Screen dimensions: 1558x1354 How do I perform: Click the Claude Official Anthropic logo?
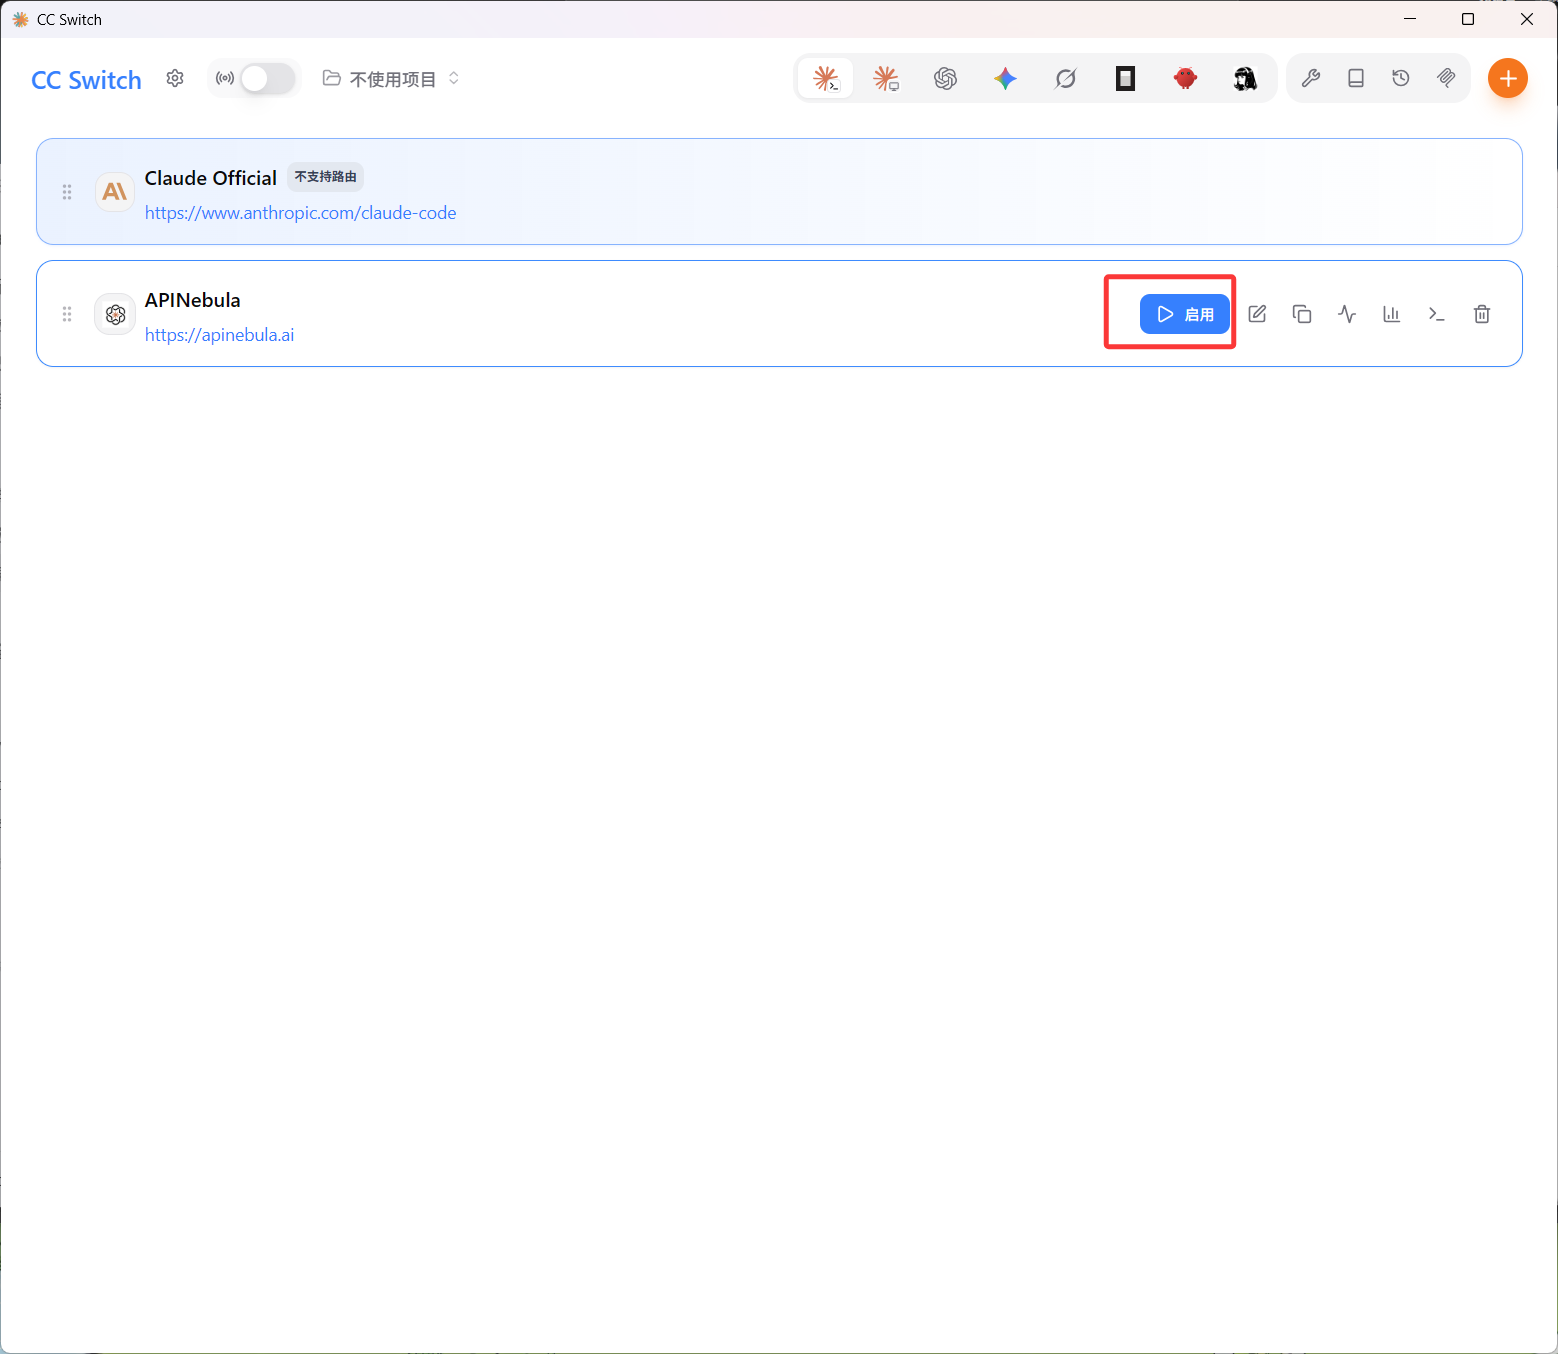click(115, 191)
